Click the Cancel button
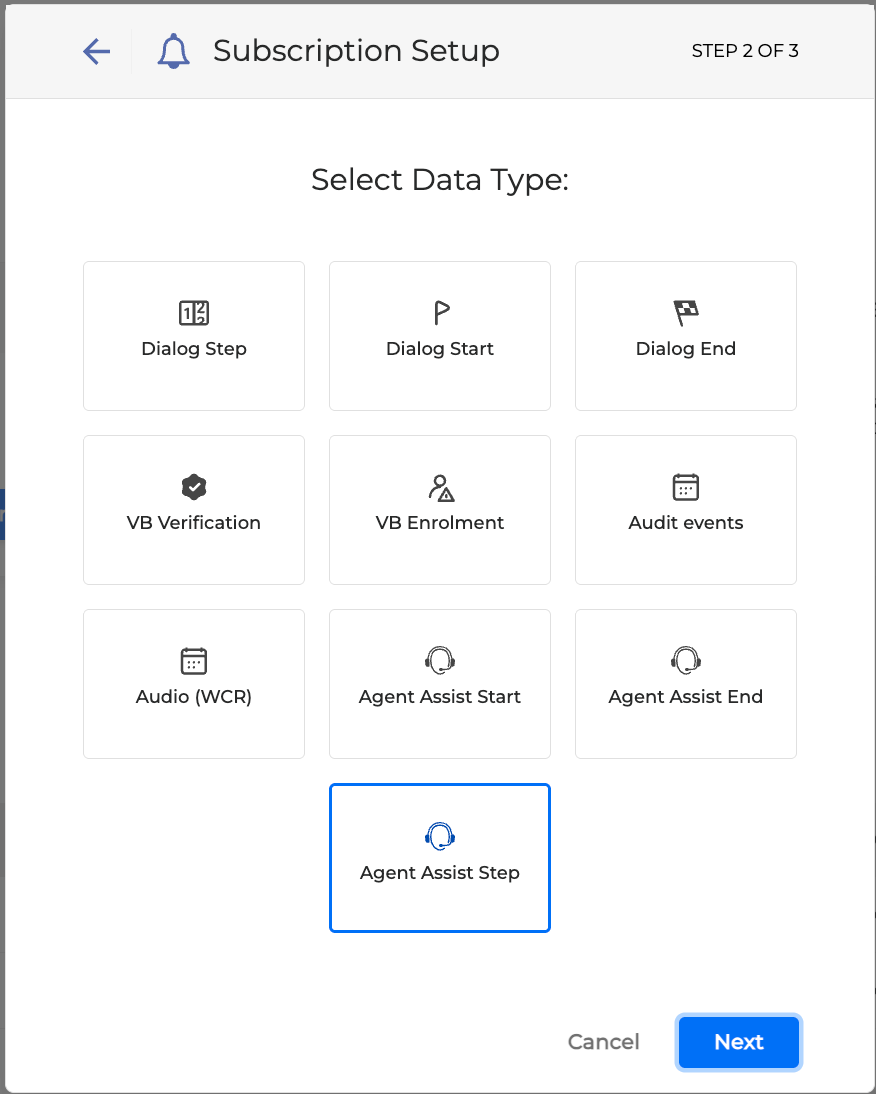This screenshot has width=876, height=1094. click(603, 1042)
